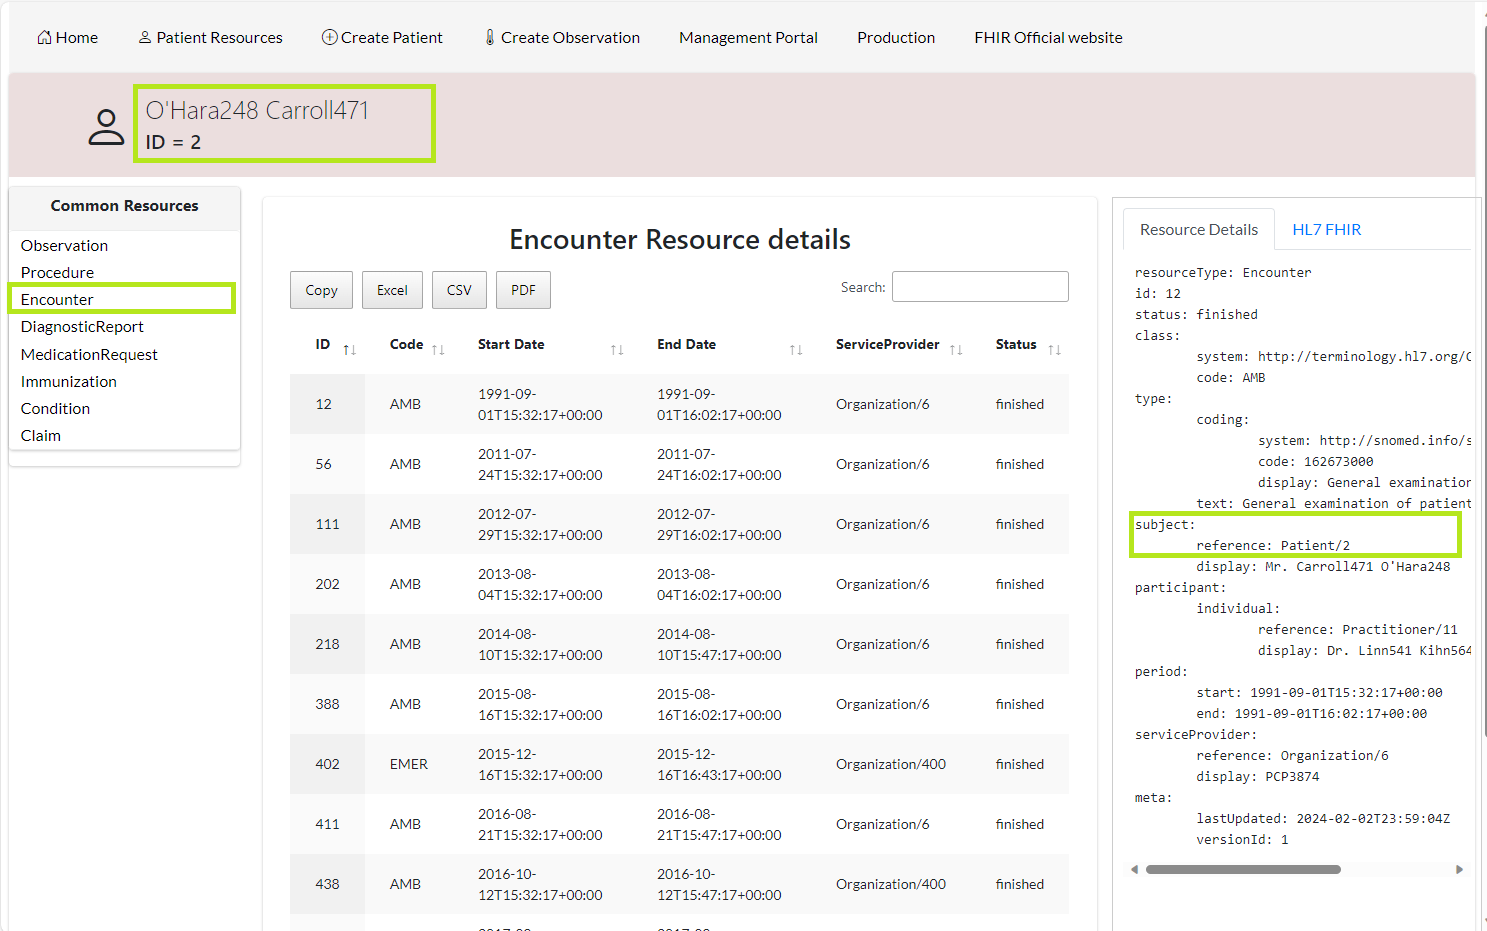Go to Home page
The image size is (1487, 931).
68,37
